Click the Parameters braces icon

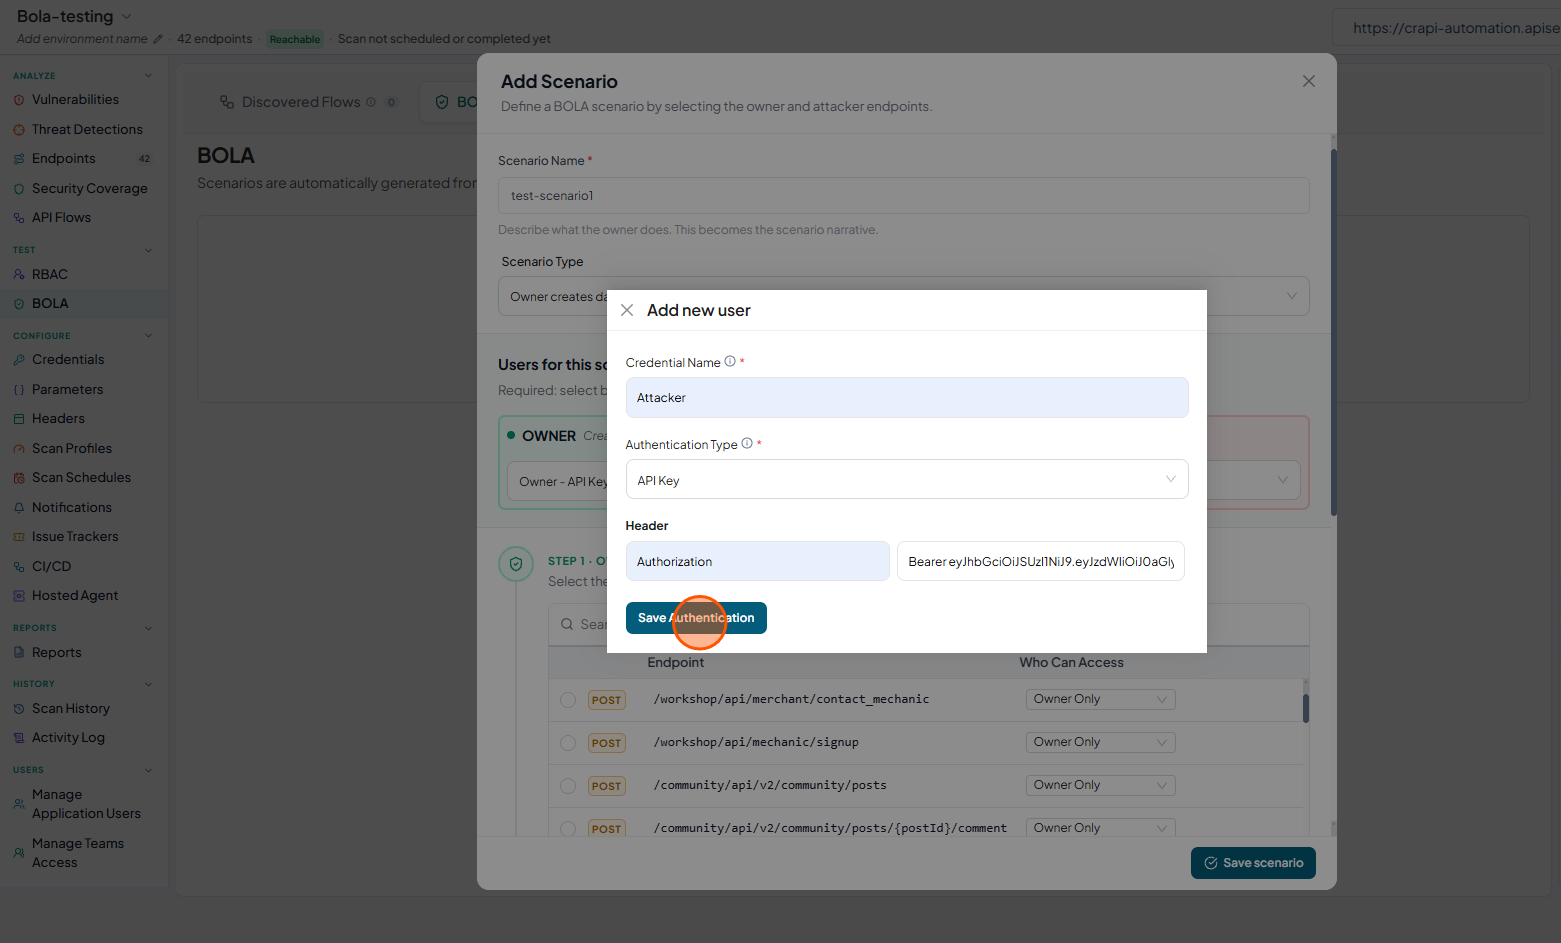[19, 390]
